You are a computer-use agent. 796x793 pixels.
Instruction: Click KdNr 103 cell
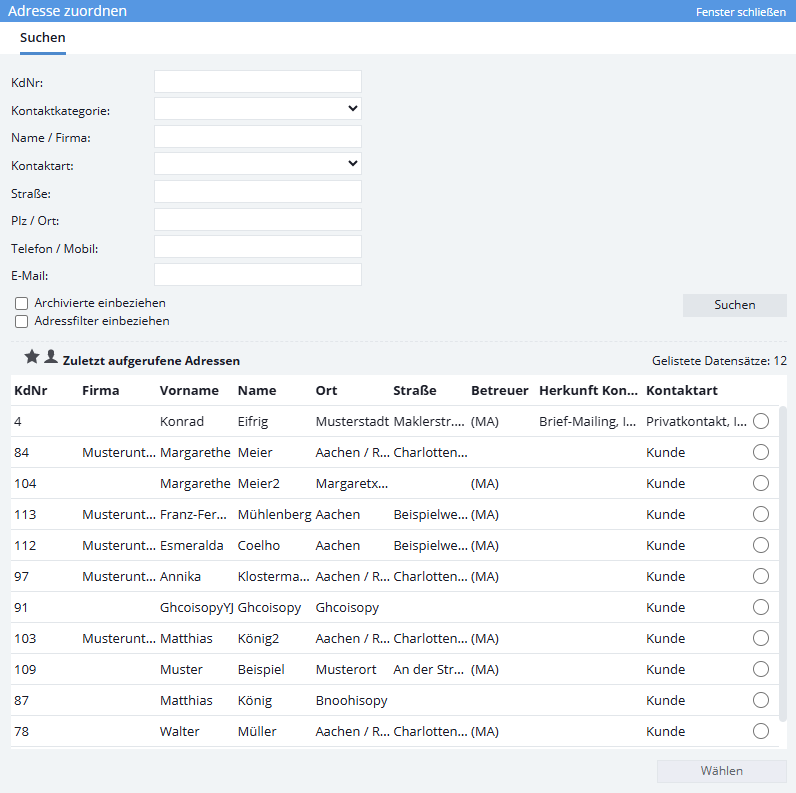coord(25,638)
